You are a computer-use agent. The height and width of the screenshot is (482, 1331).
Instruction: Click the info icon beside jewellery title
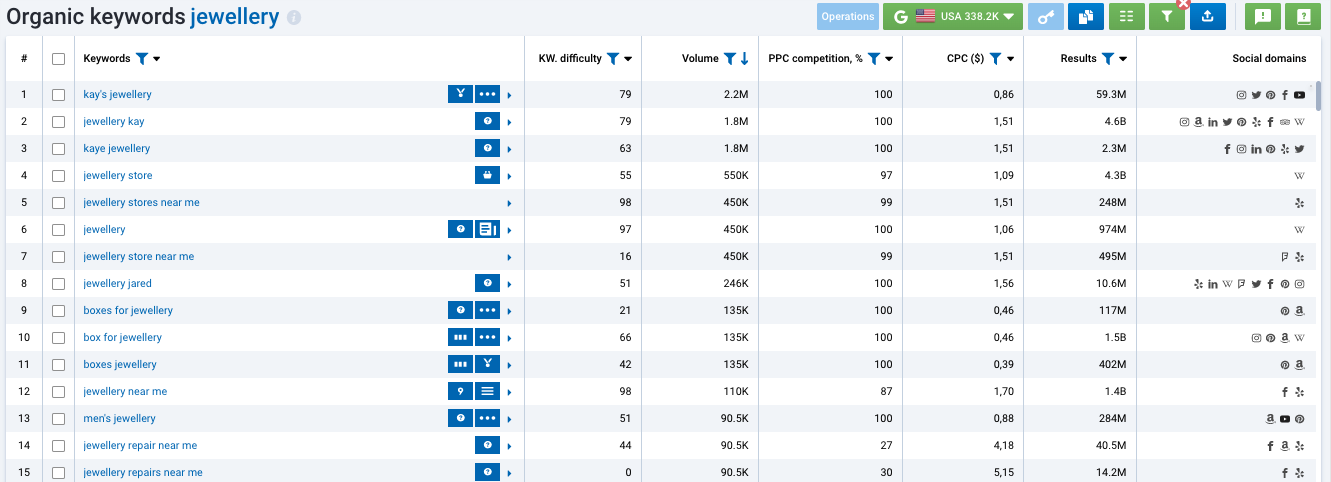tap(293, 18)
